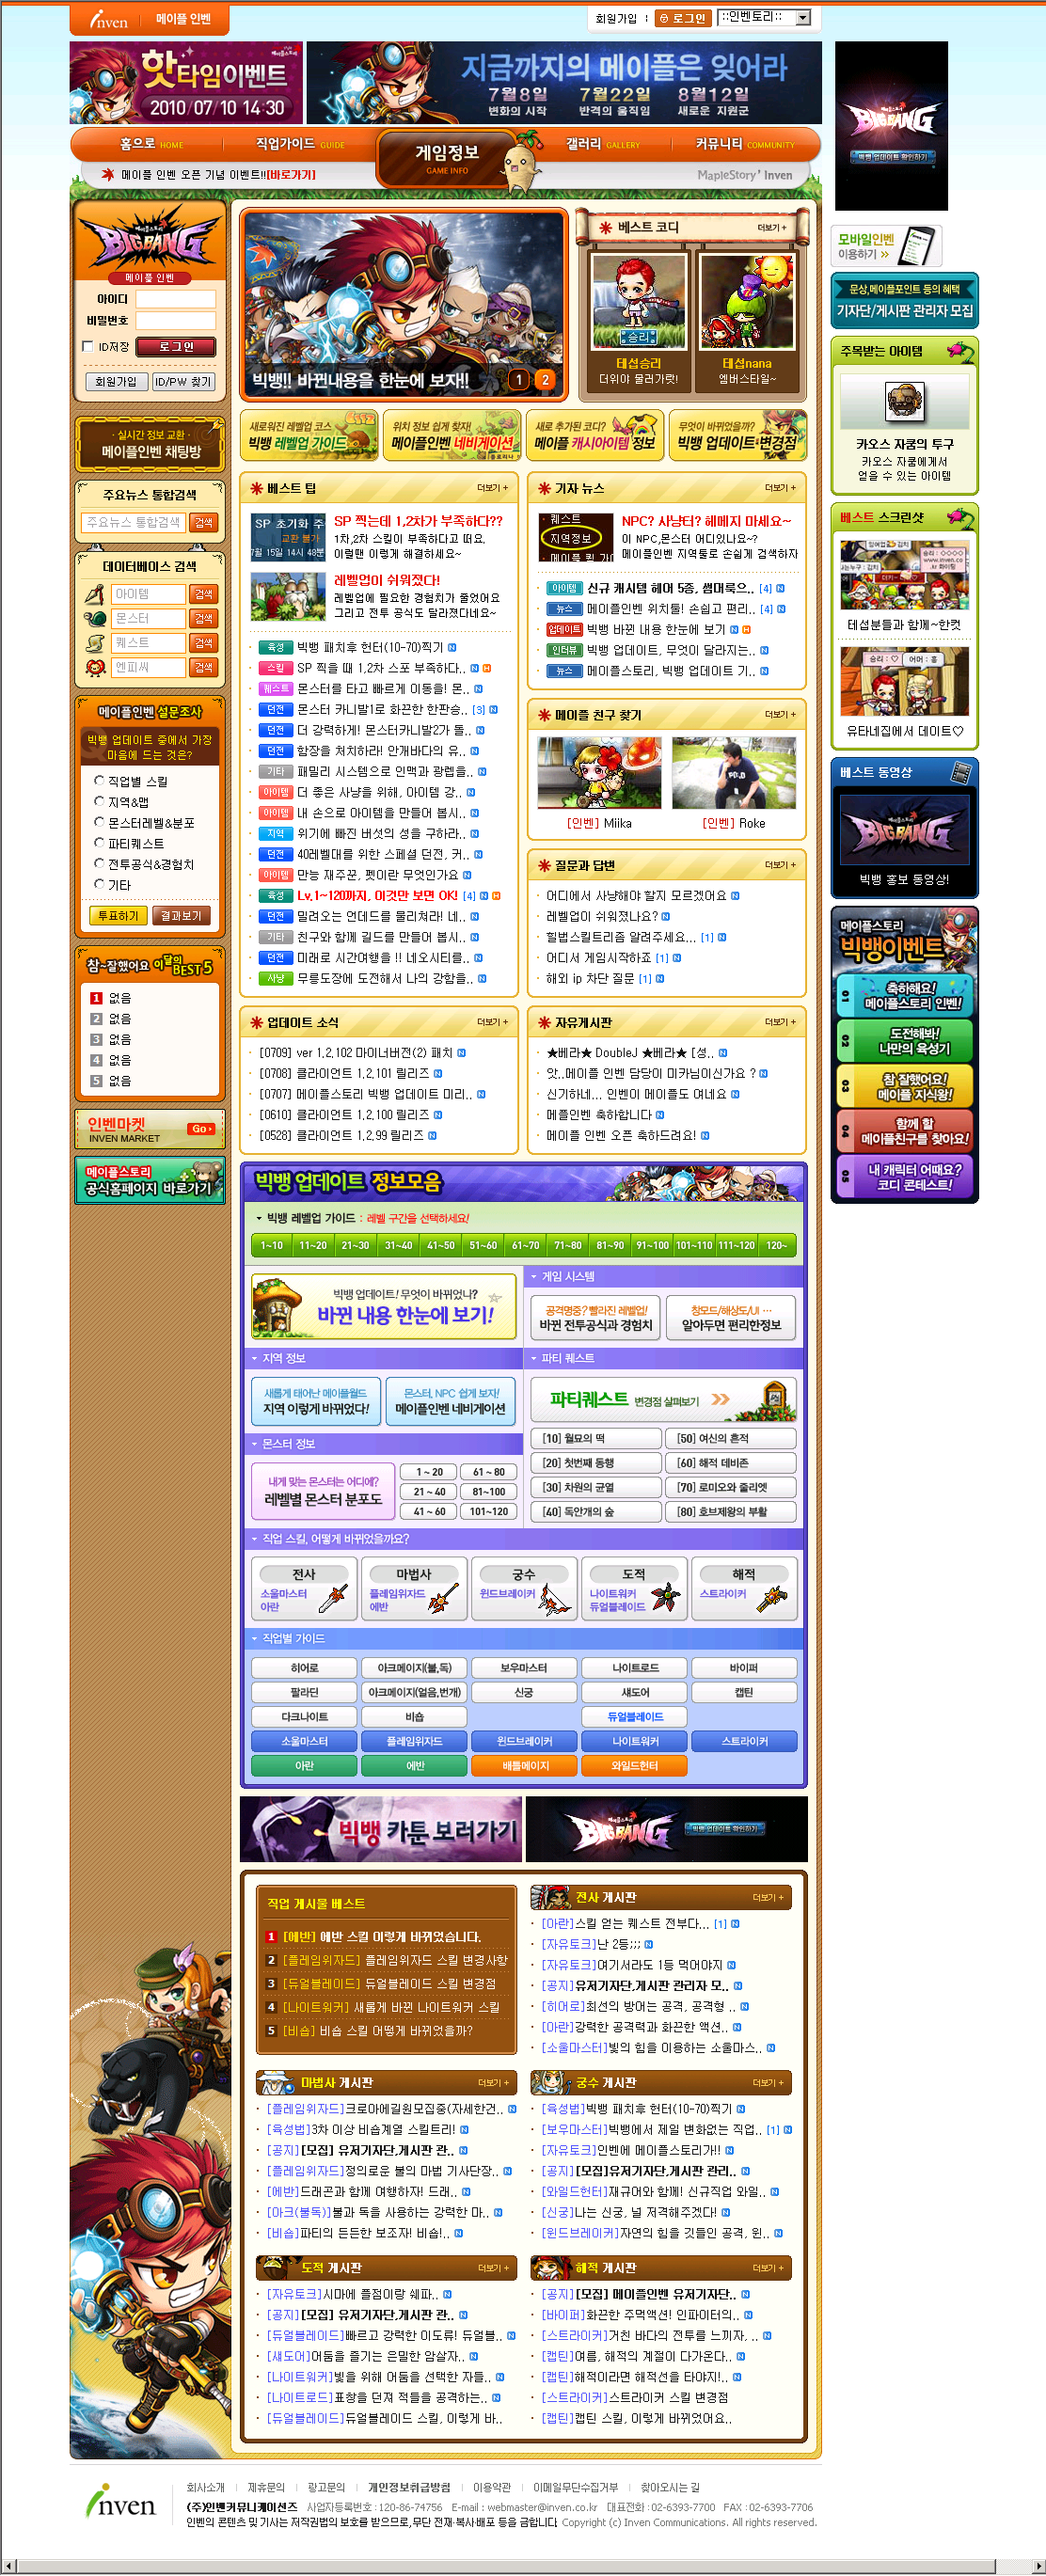Select the 파티퀘스트 poll option
The width and height of the screenshot is (1046, 2576).
click(x=99, y=842)
